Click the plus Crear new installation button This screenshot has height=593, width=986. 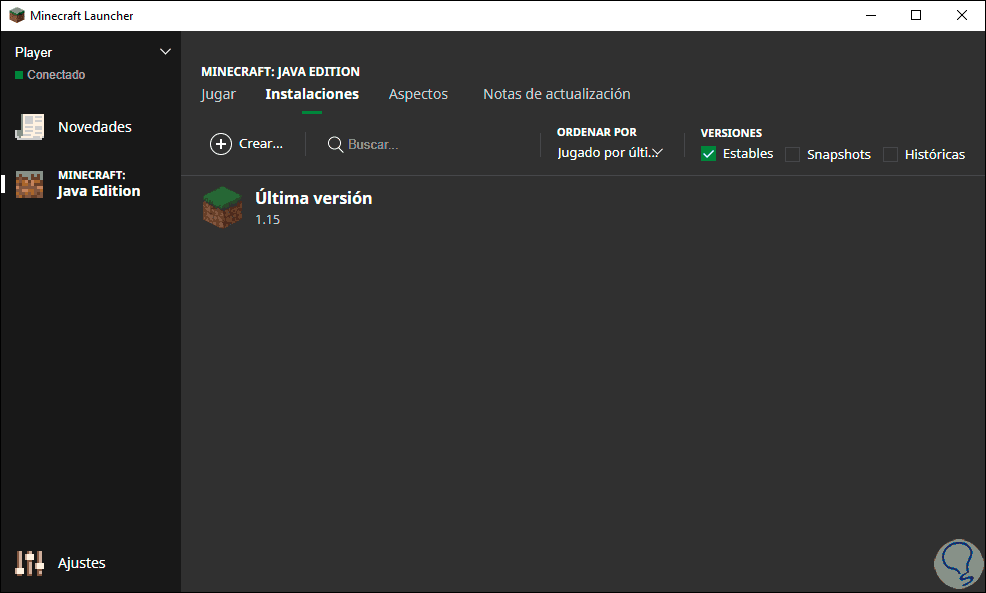246,144
